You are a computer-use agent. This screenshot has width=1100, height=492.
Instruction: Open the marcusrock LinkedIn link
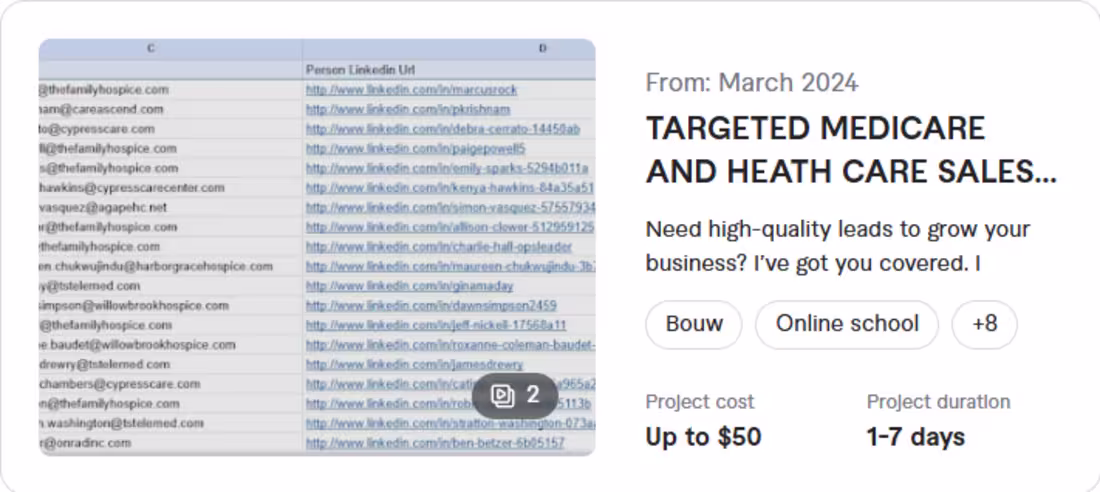coord(411,90)
